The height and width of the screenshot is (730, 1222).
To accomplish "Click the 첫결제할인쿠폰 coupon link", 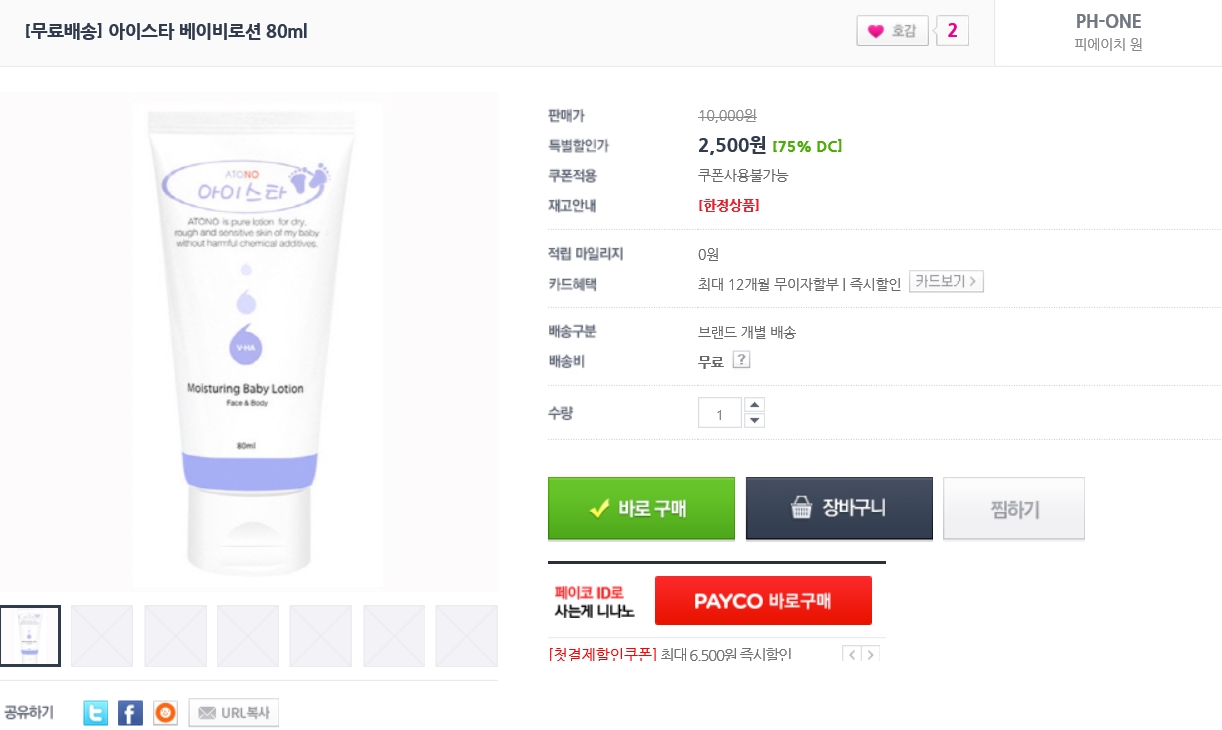I will tap(603, 655).
